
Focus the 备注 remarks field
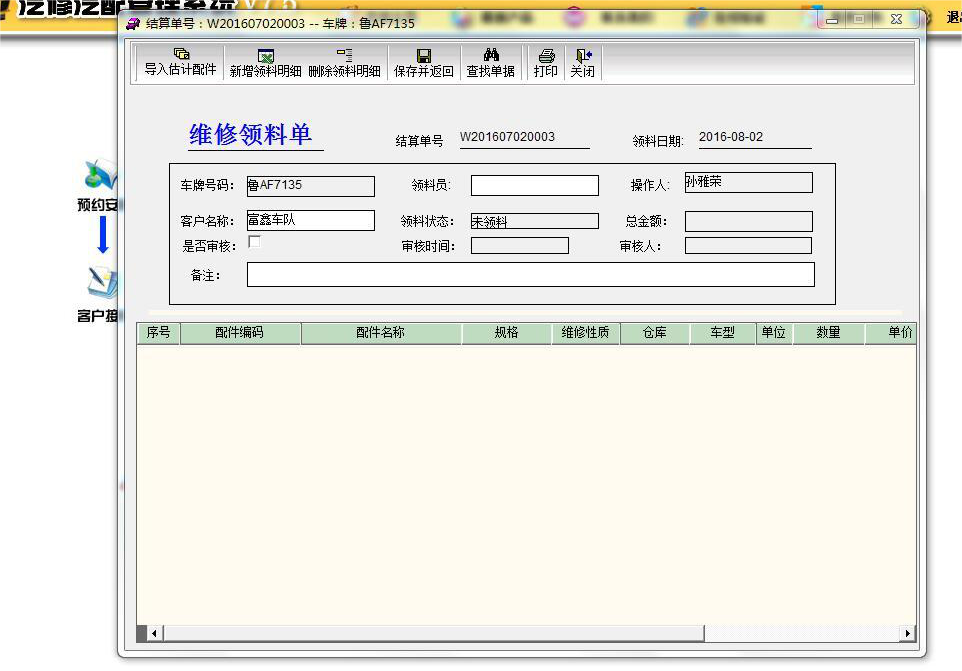pyautogui.click(x=531, y=275)
